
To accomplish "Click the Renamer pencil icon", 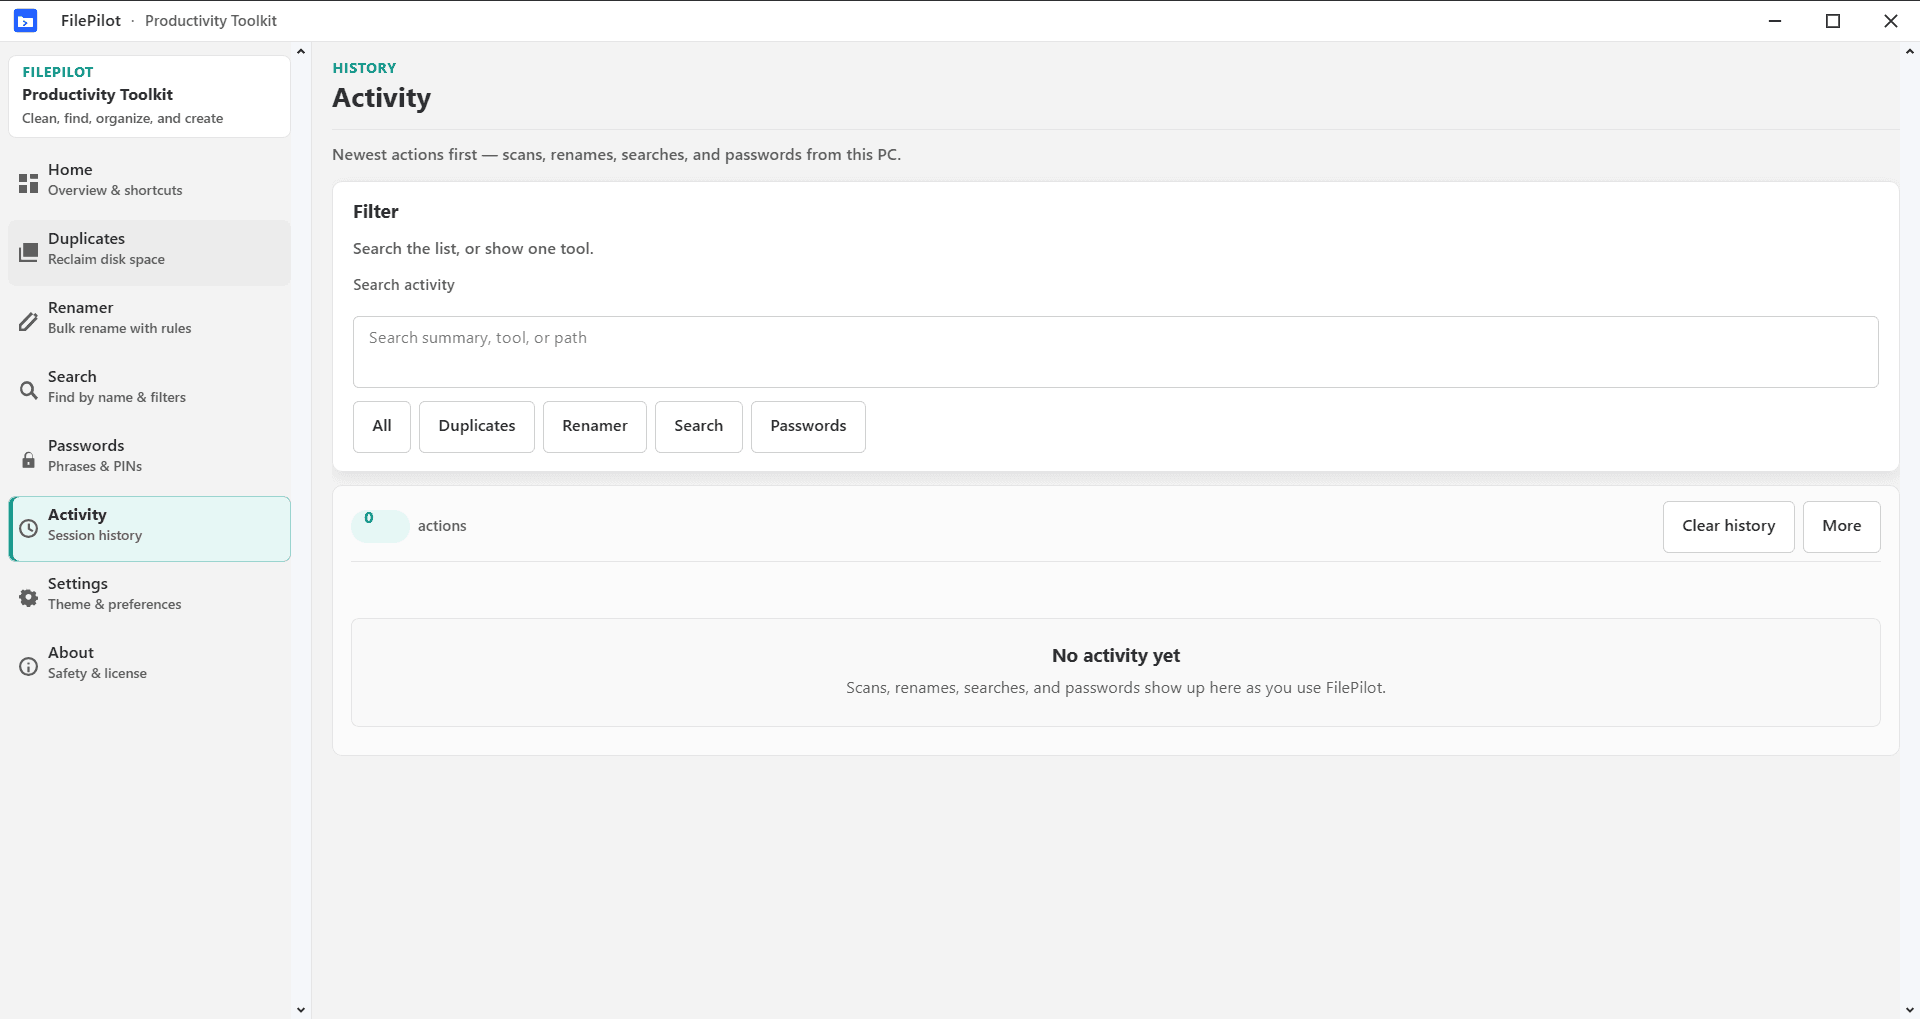I will [x=28, y=322].
